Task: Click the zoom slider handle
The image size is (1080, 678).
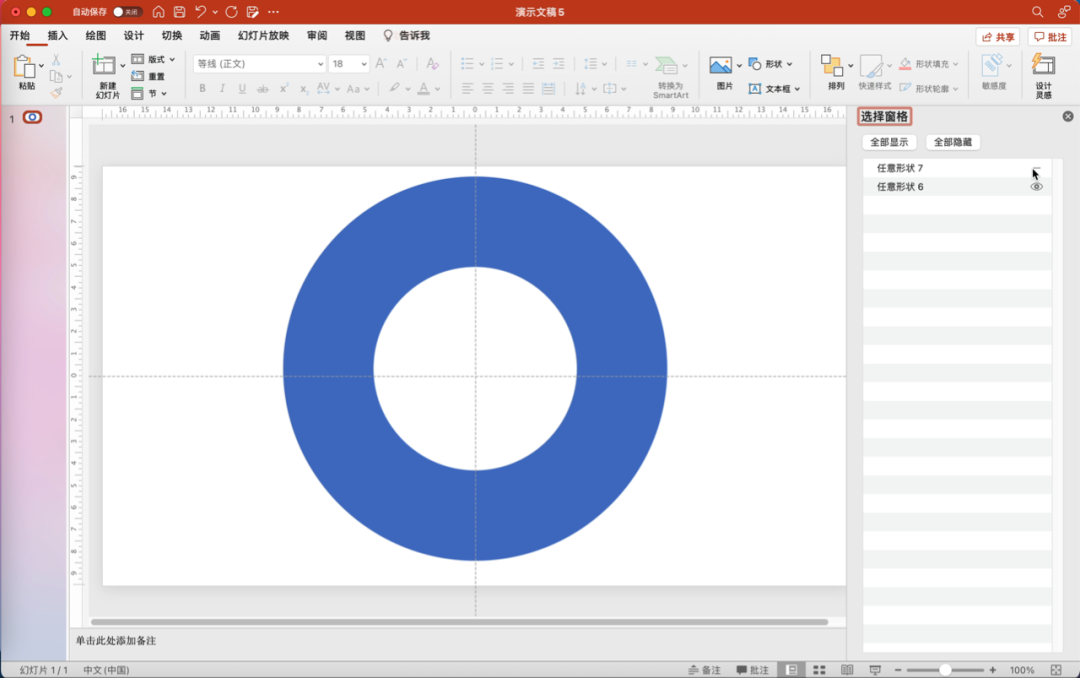Action: point(945,670)
